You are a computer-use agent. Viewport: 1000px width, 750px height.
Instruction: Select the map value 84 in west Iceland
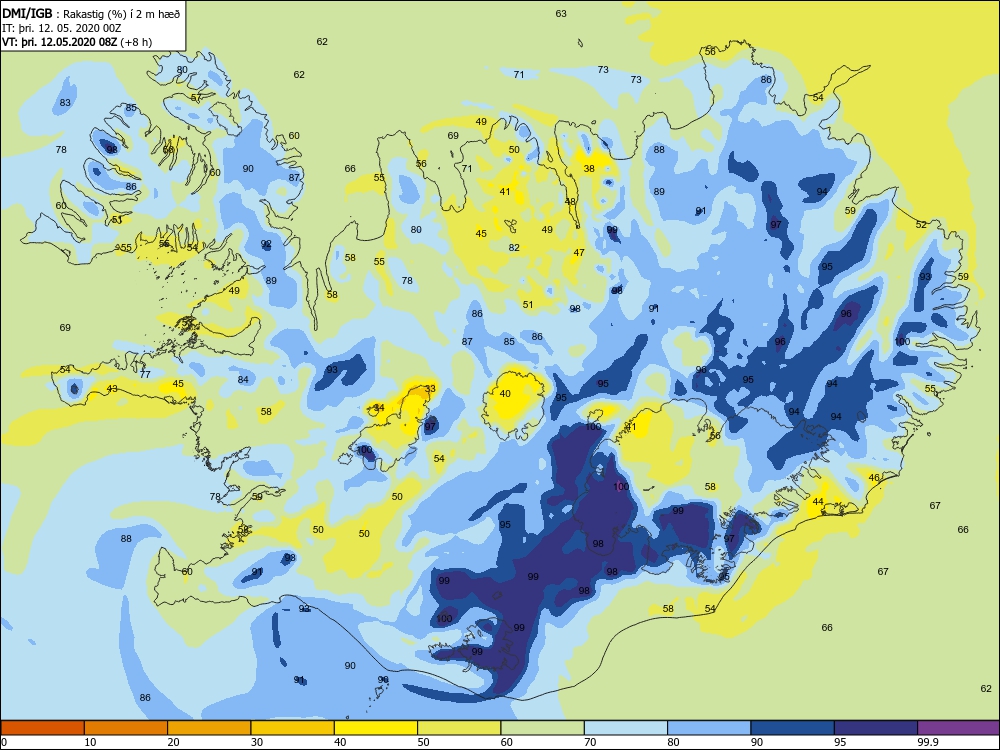243,379
